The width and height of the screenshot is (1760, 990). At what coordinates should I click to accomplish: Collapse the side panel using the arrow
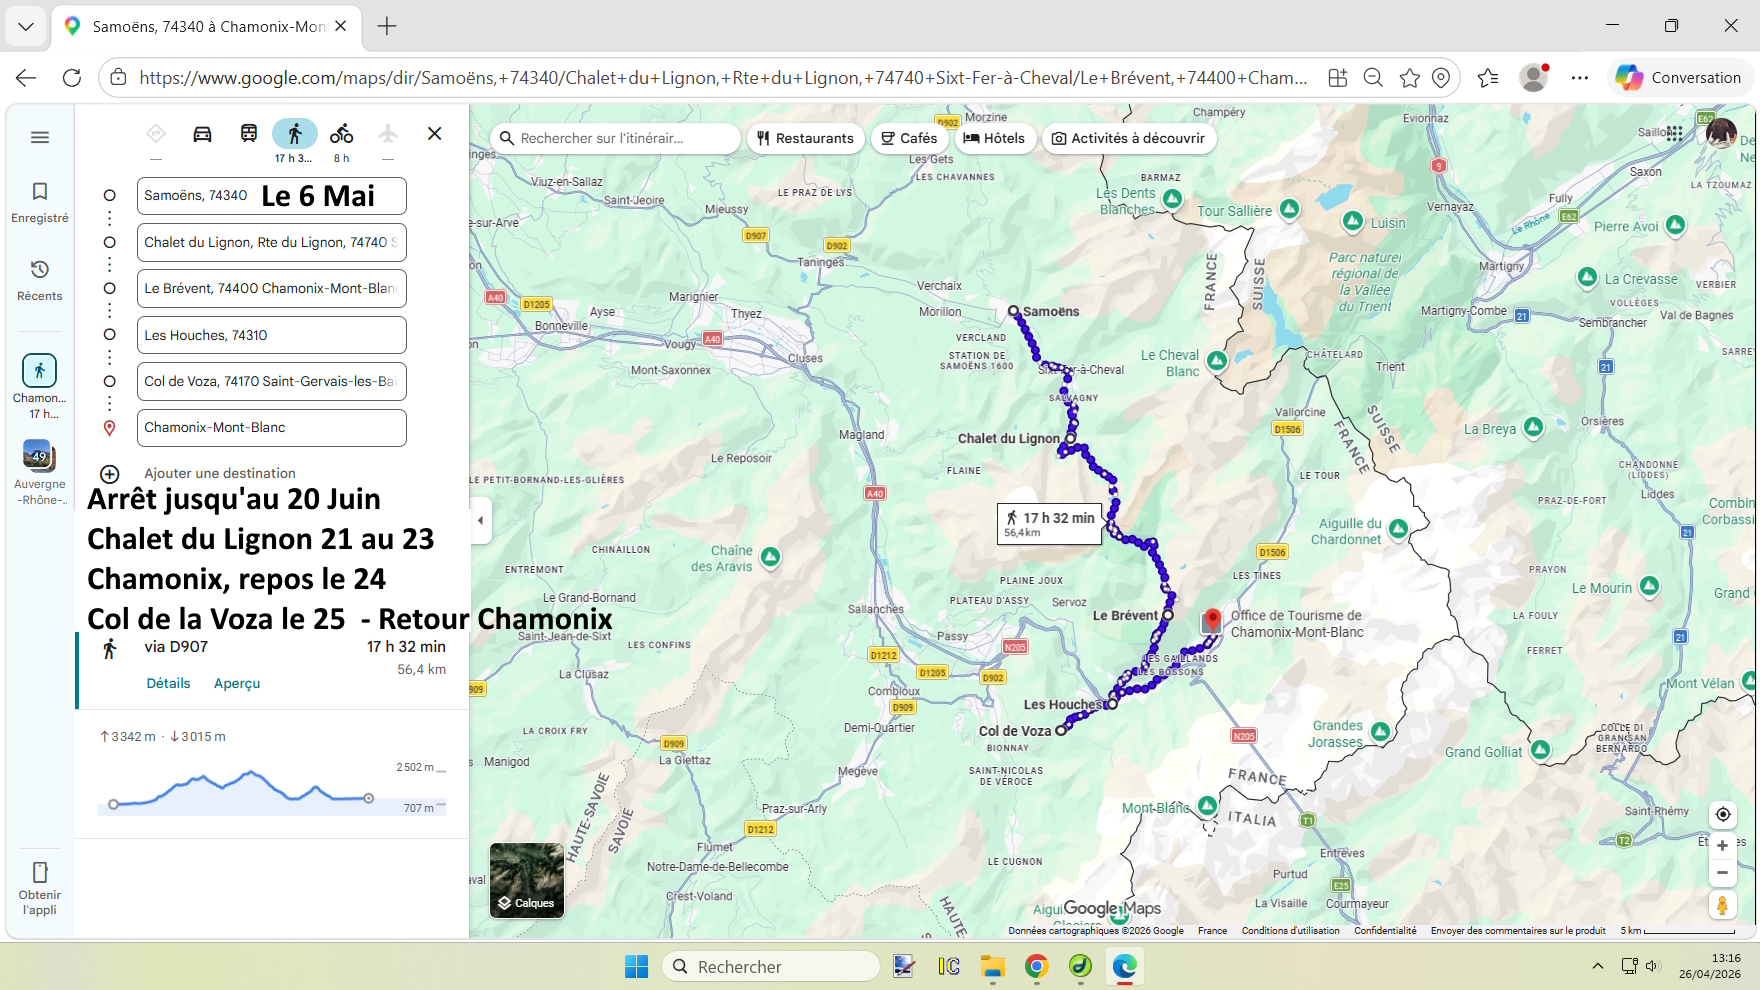click(481, 520)
